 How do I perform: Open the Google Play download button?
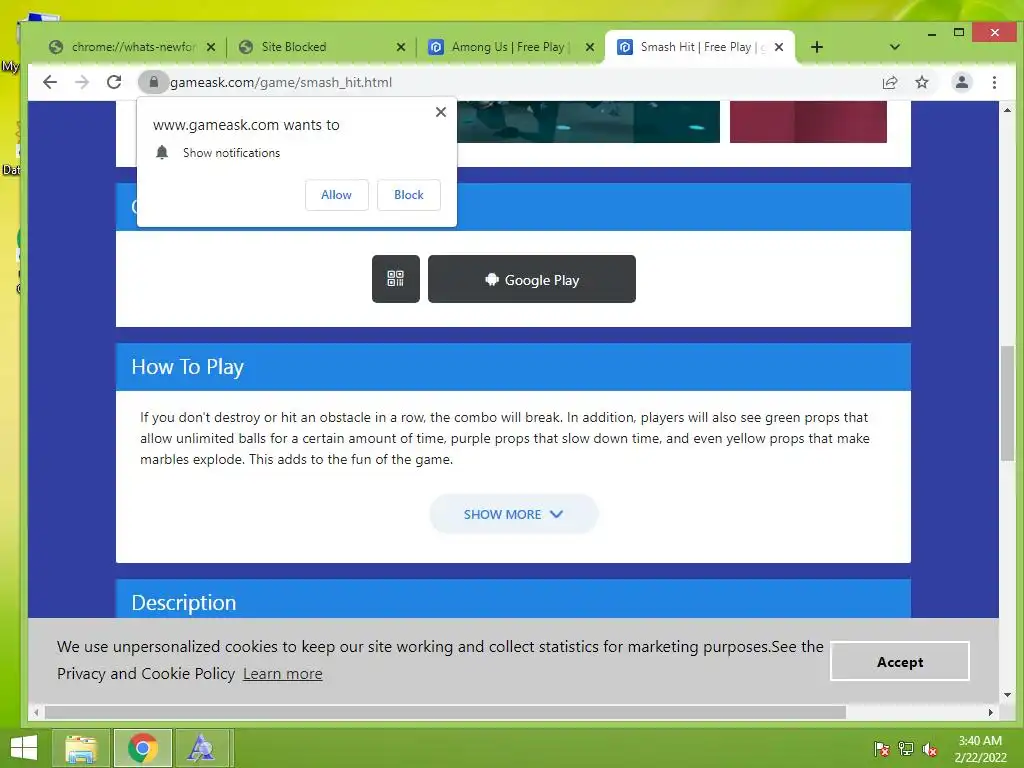[x=532, y=279]
